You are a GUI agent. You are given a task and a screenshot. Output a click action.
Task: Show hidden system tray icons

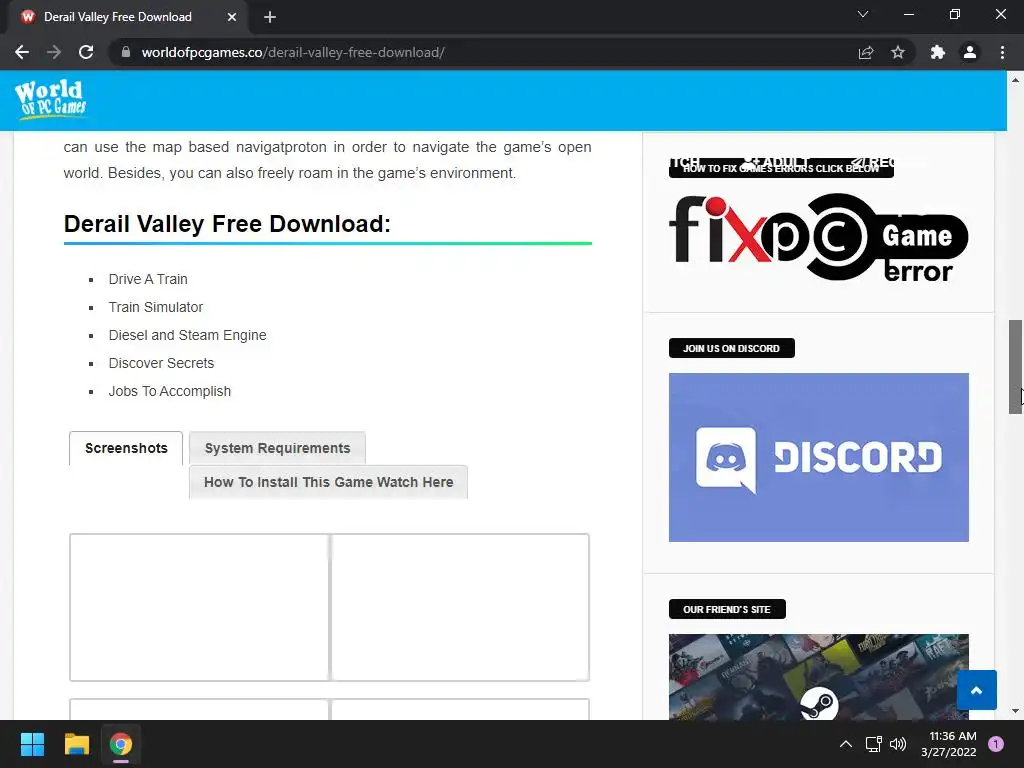pos(846,744)
